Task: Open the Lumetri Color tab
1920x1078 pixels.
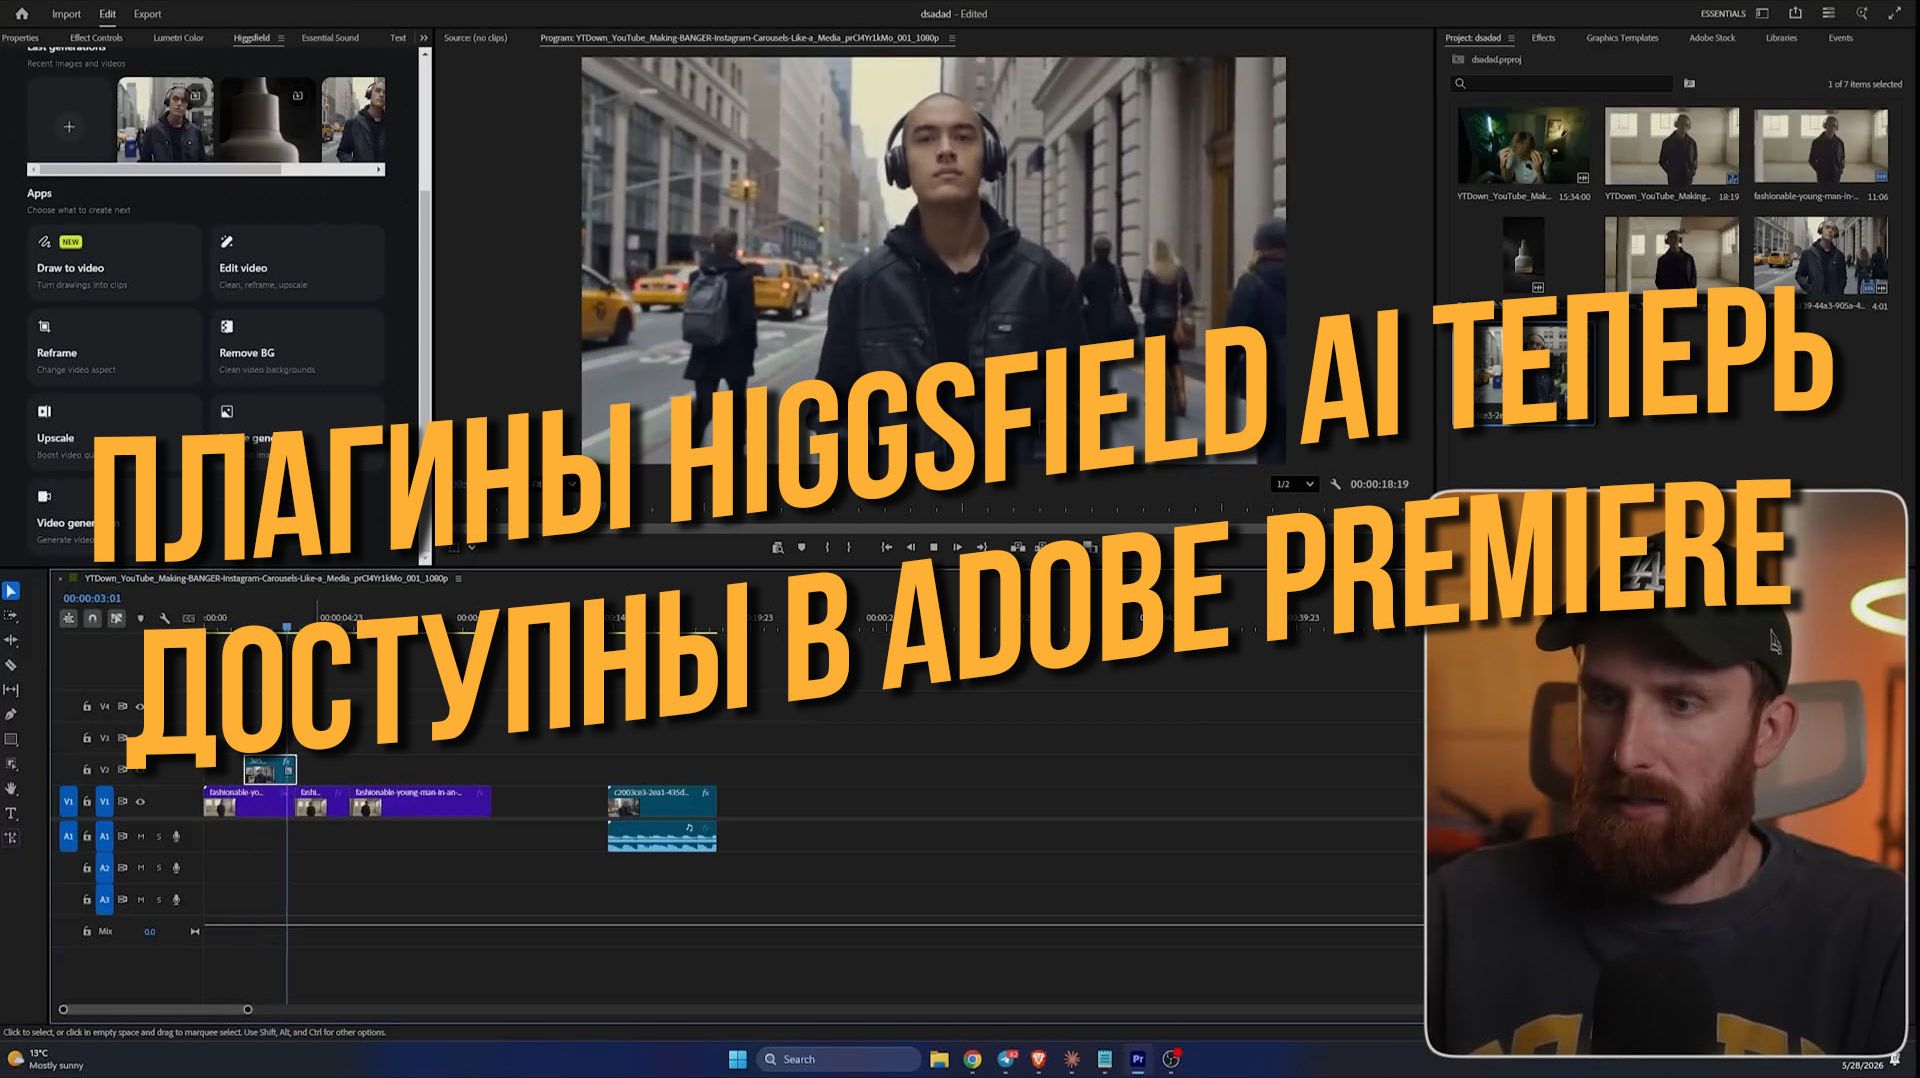Action: pos(178,38)
